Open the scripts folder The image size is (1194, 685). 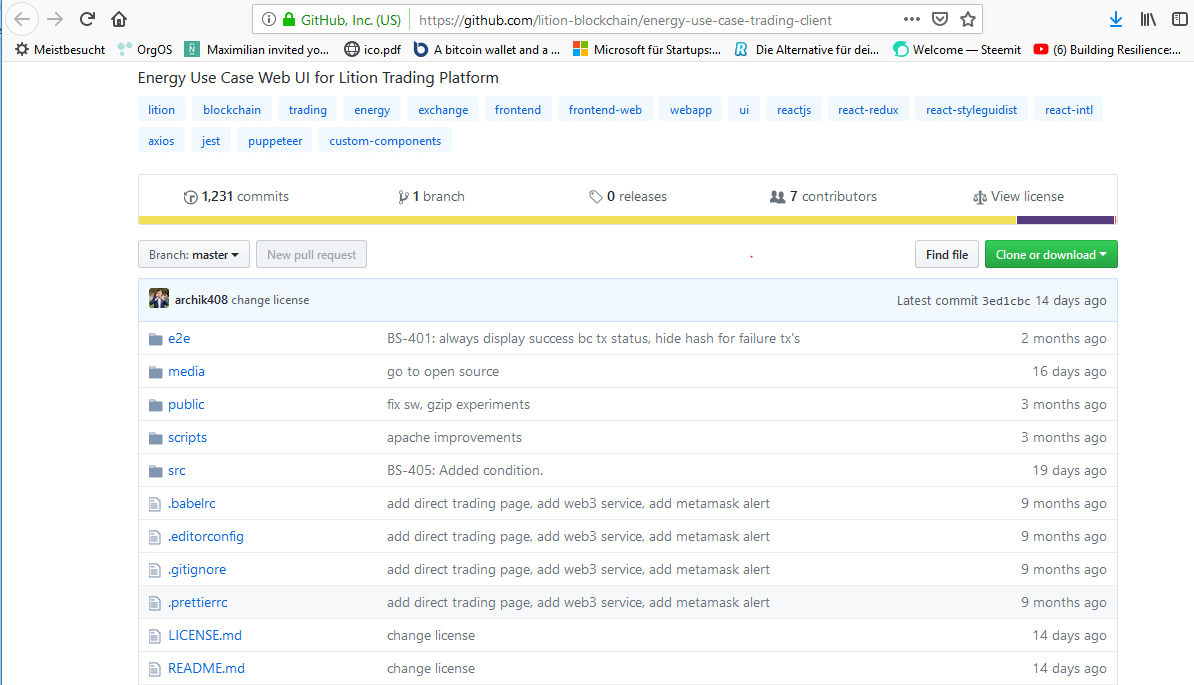[x=187, y=438]
